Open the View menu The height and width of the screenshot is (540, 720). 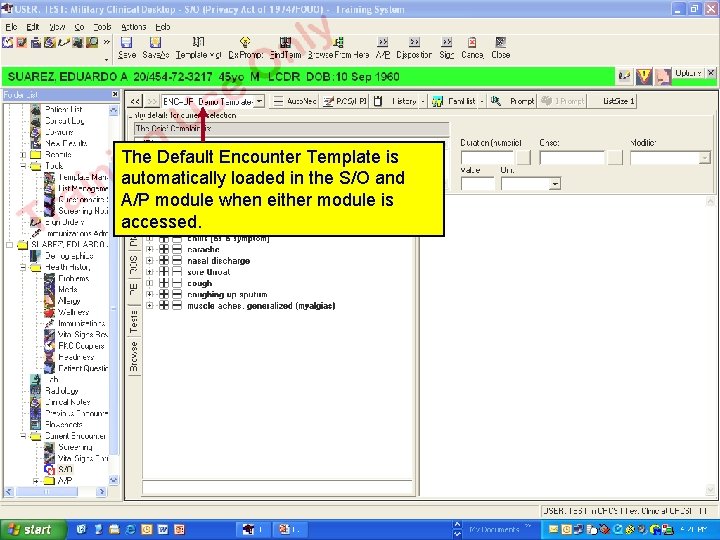57,27
